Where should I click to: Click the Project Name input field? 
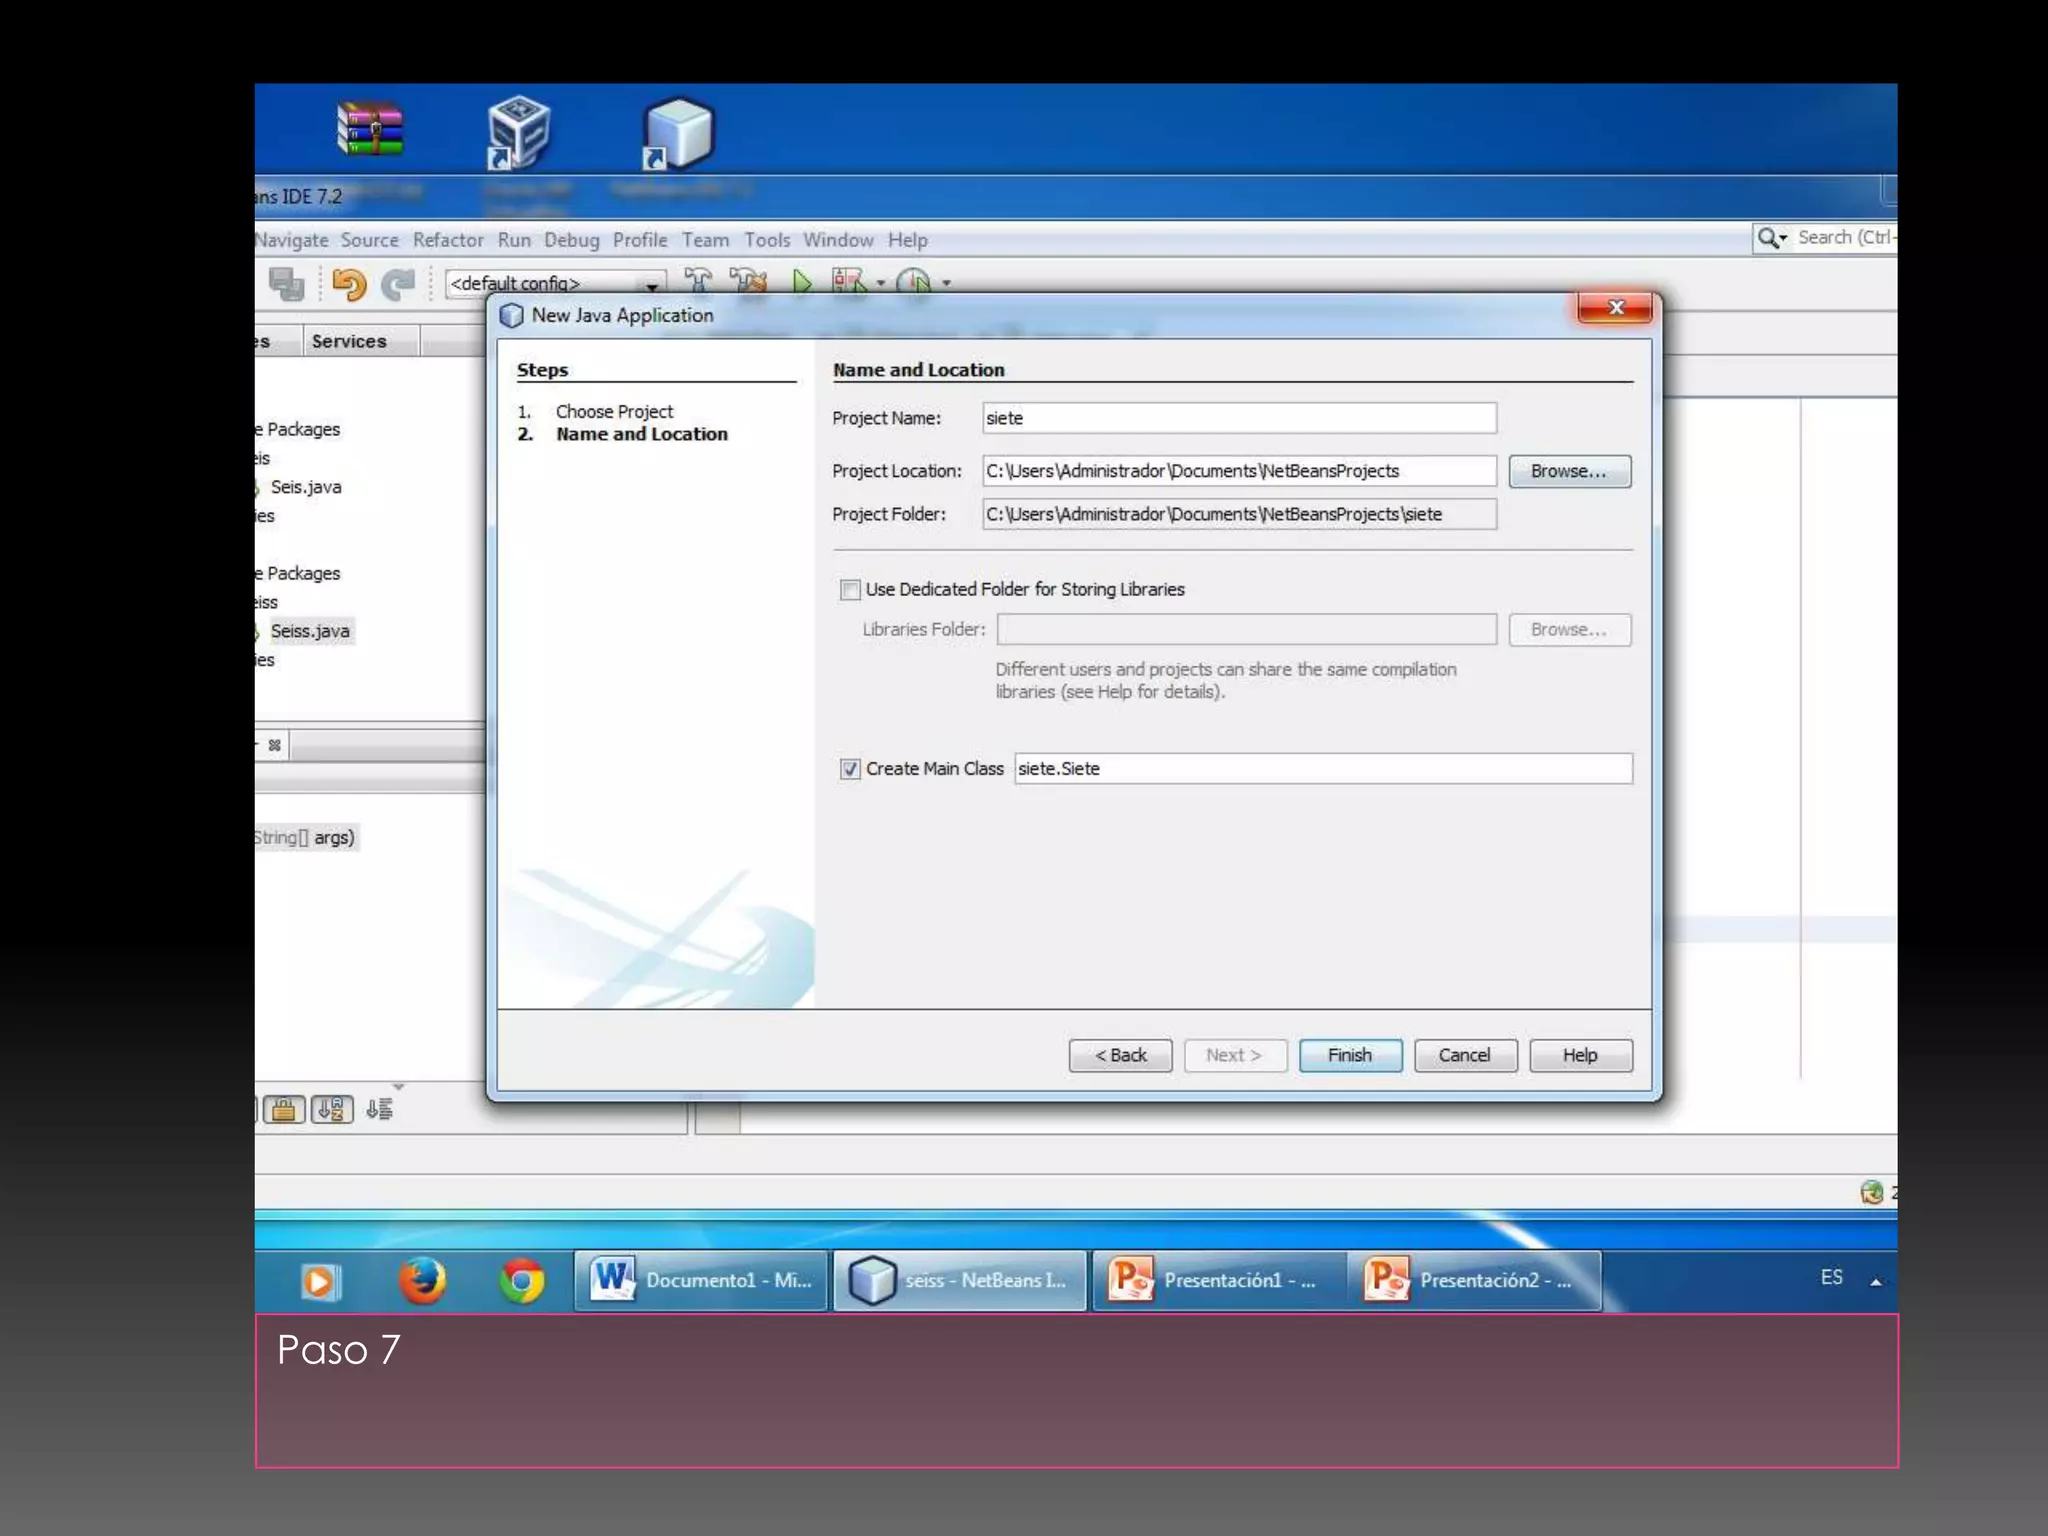[x=1238, y=418]
